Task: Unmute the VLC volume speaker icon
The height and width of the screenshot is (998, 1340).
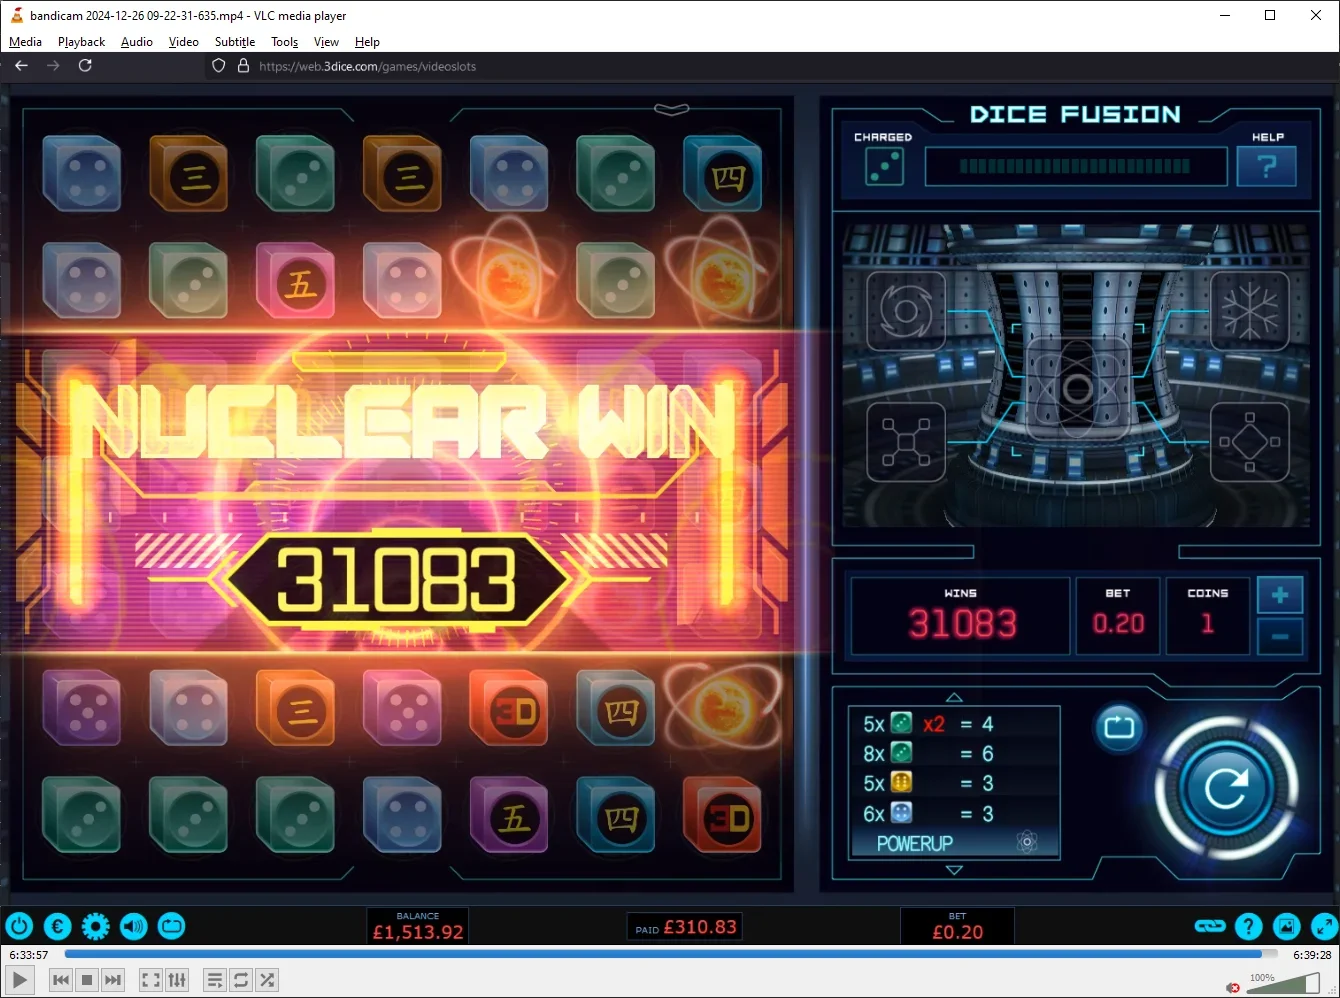Action: [x=1234, y=987]
